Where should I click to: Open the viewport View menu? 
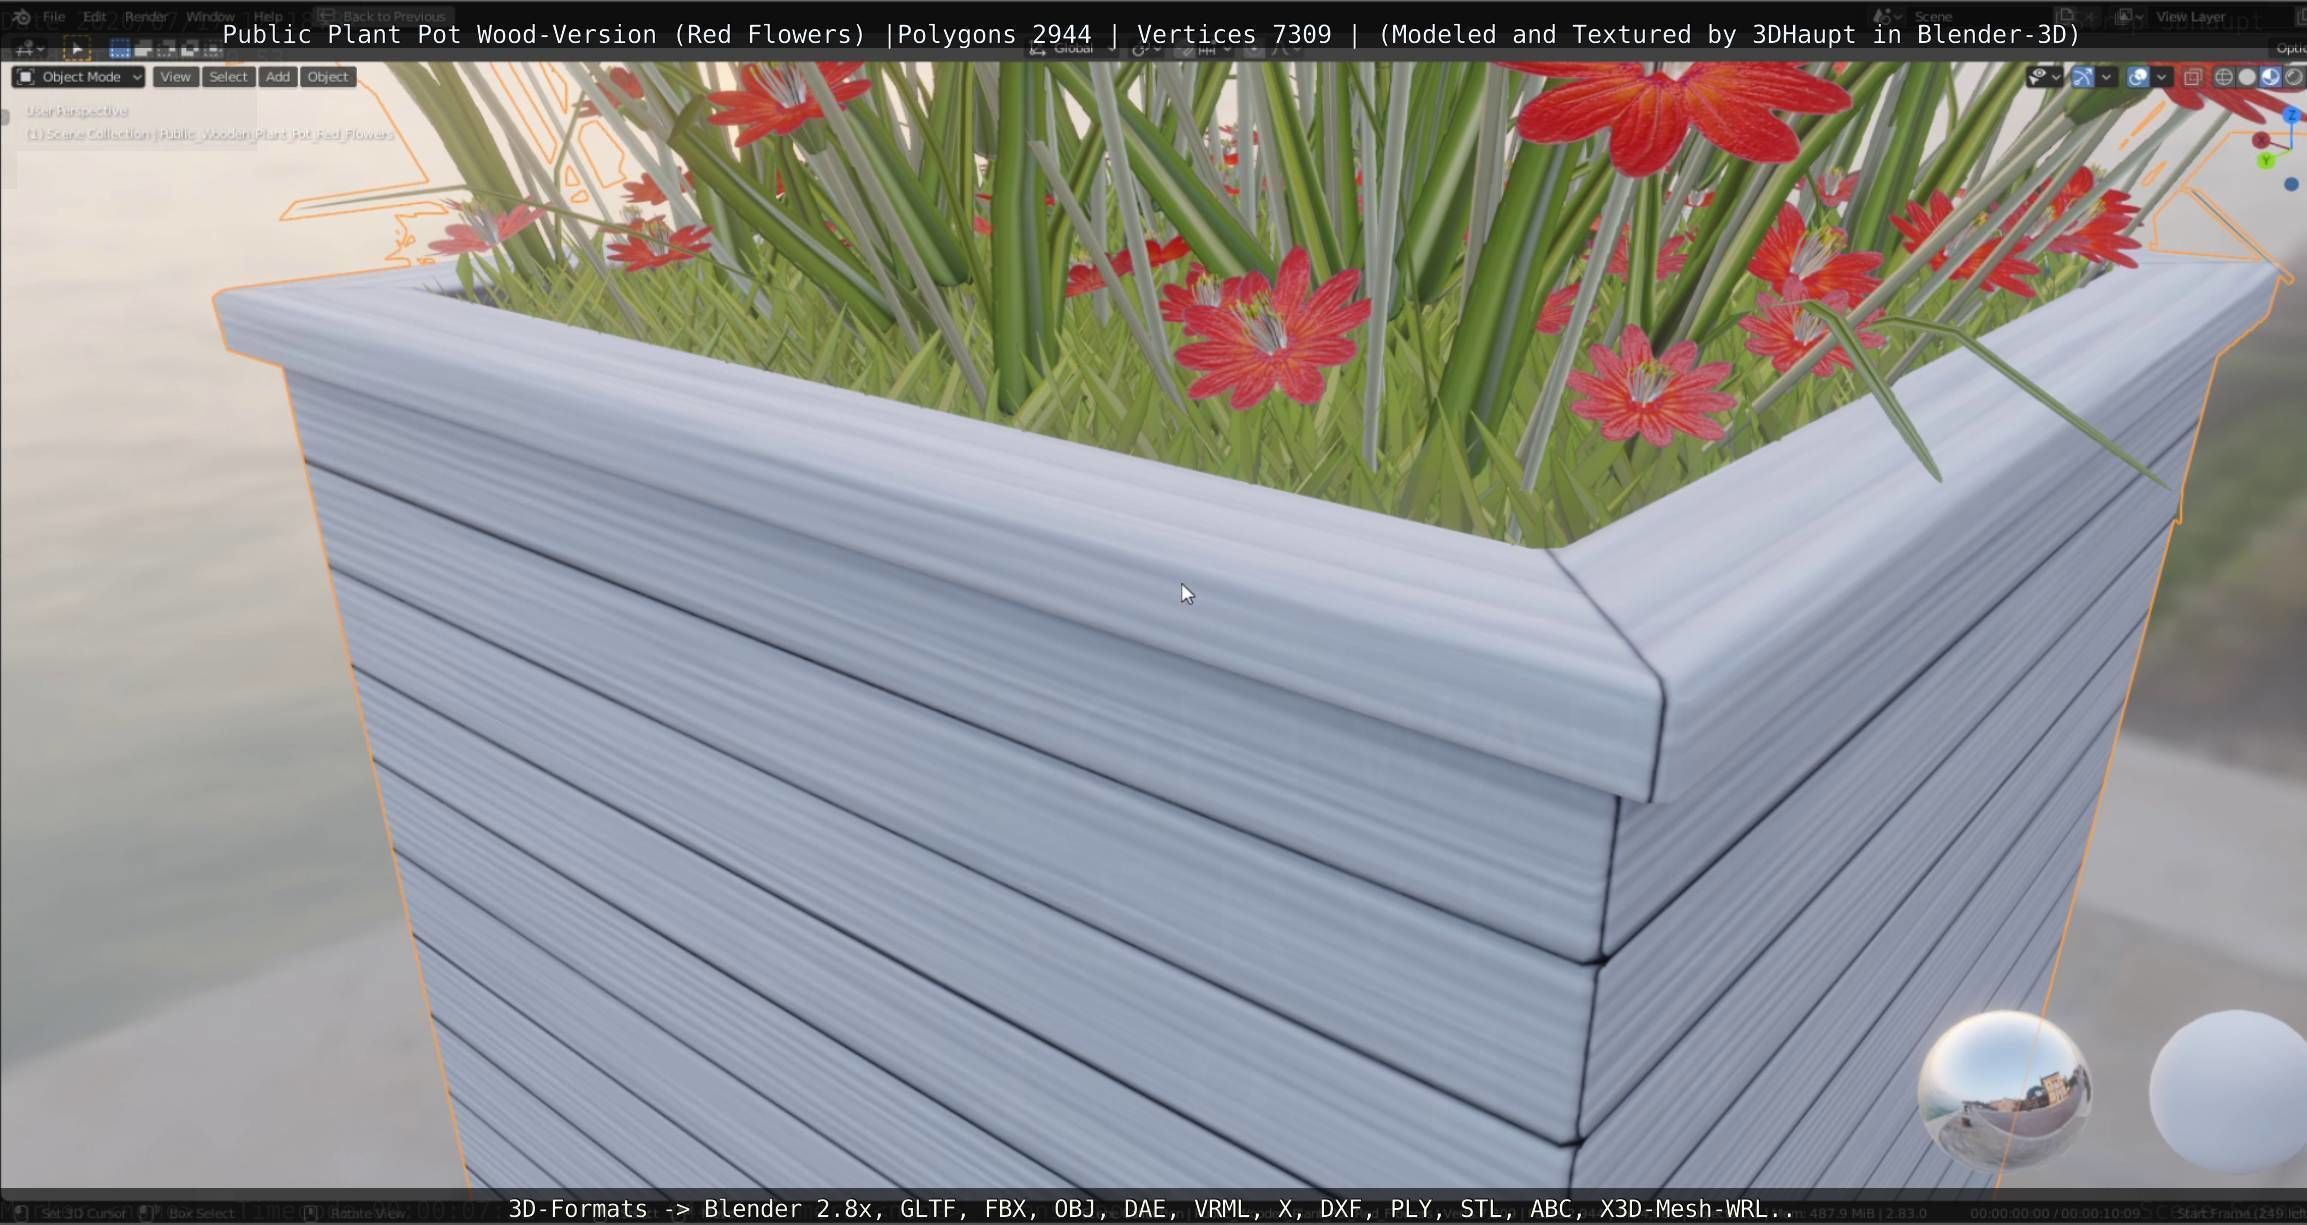pyautogui.click(x=175, y=77)
